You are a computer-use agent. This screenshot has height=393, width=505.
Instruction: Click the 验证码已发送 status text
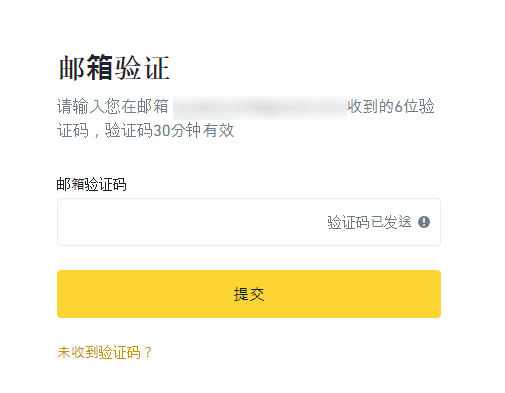click(x=369, y=222)
